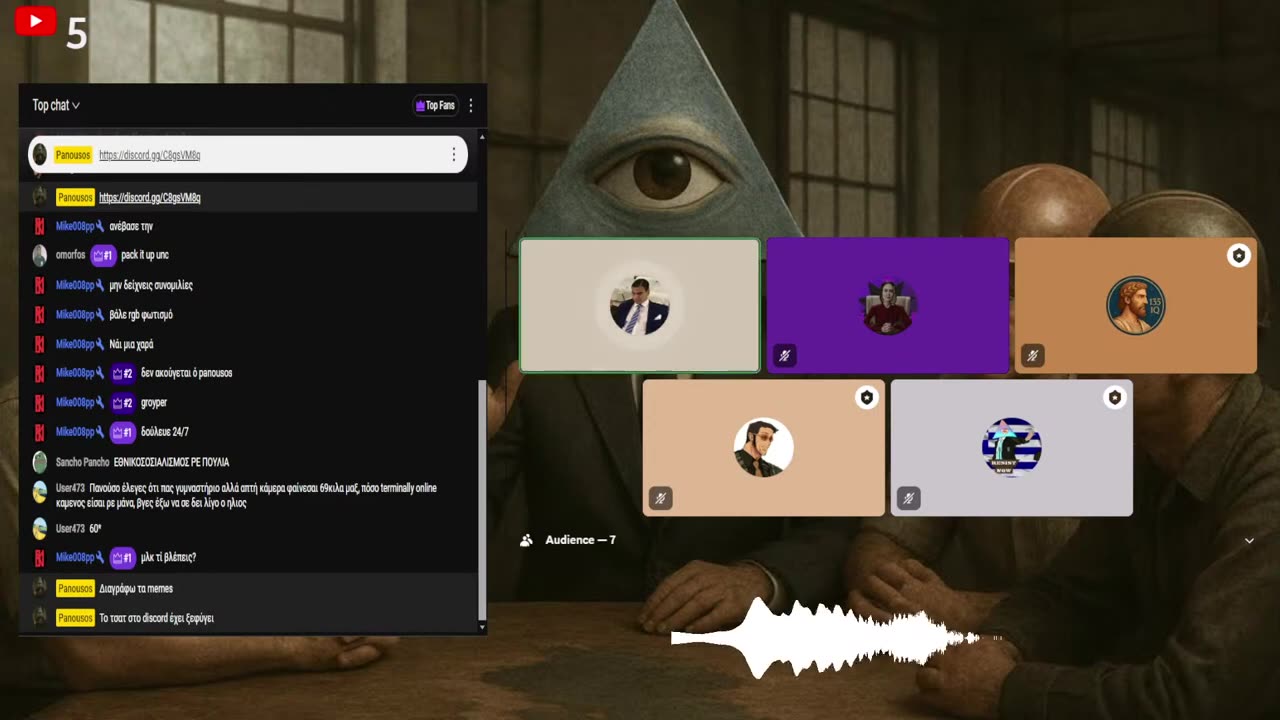
Task: Select the speaking tile with suited man avatar
Action: click(640, 305)
